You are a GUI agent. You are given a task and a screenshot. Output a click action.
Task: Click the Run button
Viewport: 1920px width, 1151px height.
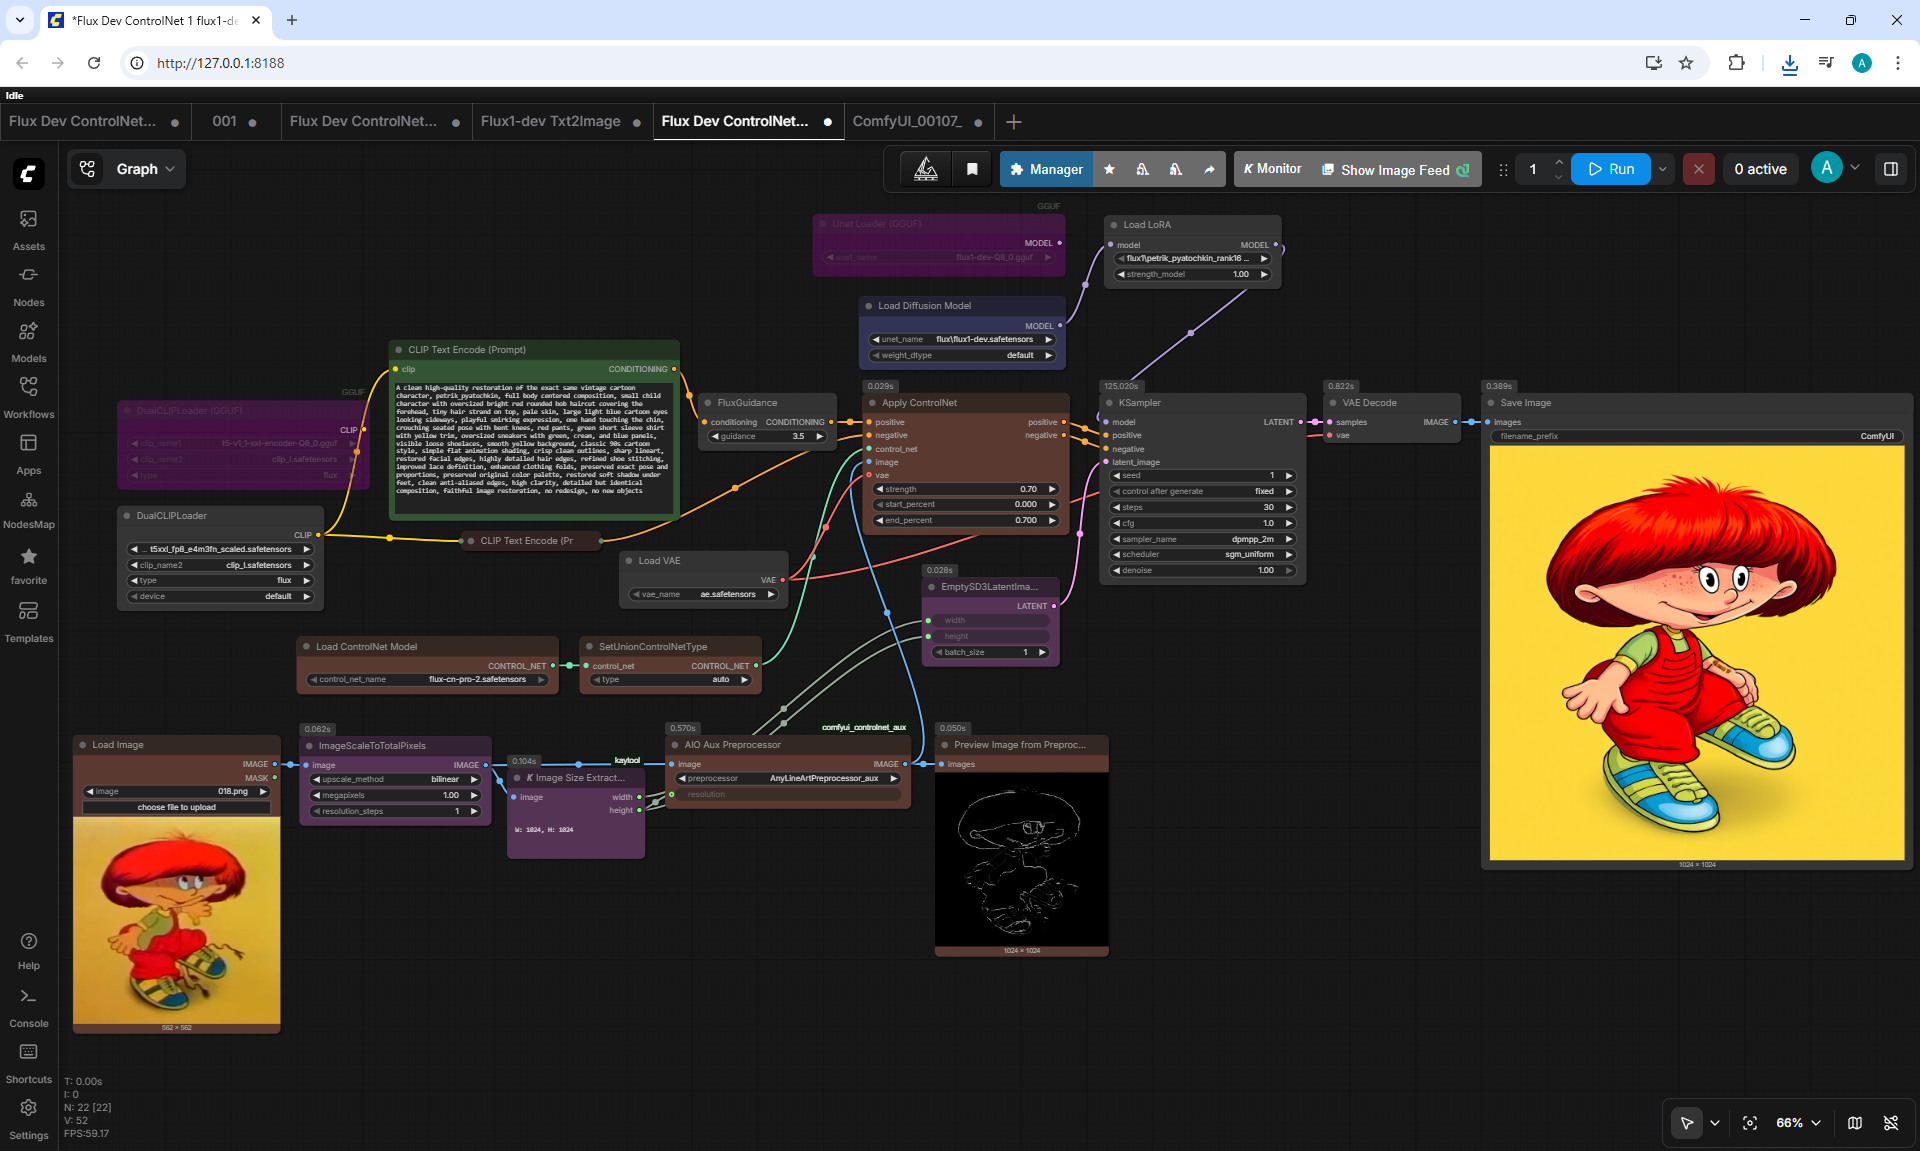(1610, 169)
